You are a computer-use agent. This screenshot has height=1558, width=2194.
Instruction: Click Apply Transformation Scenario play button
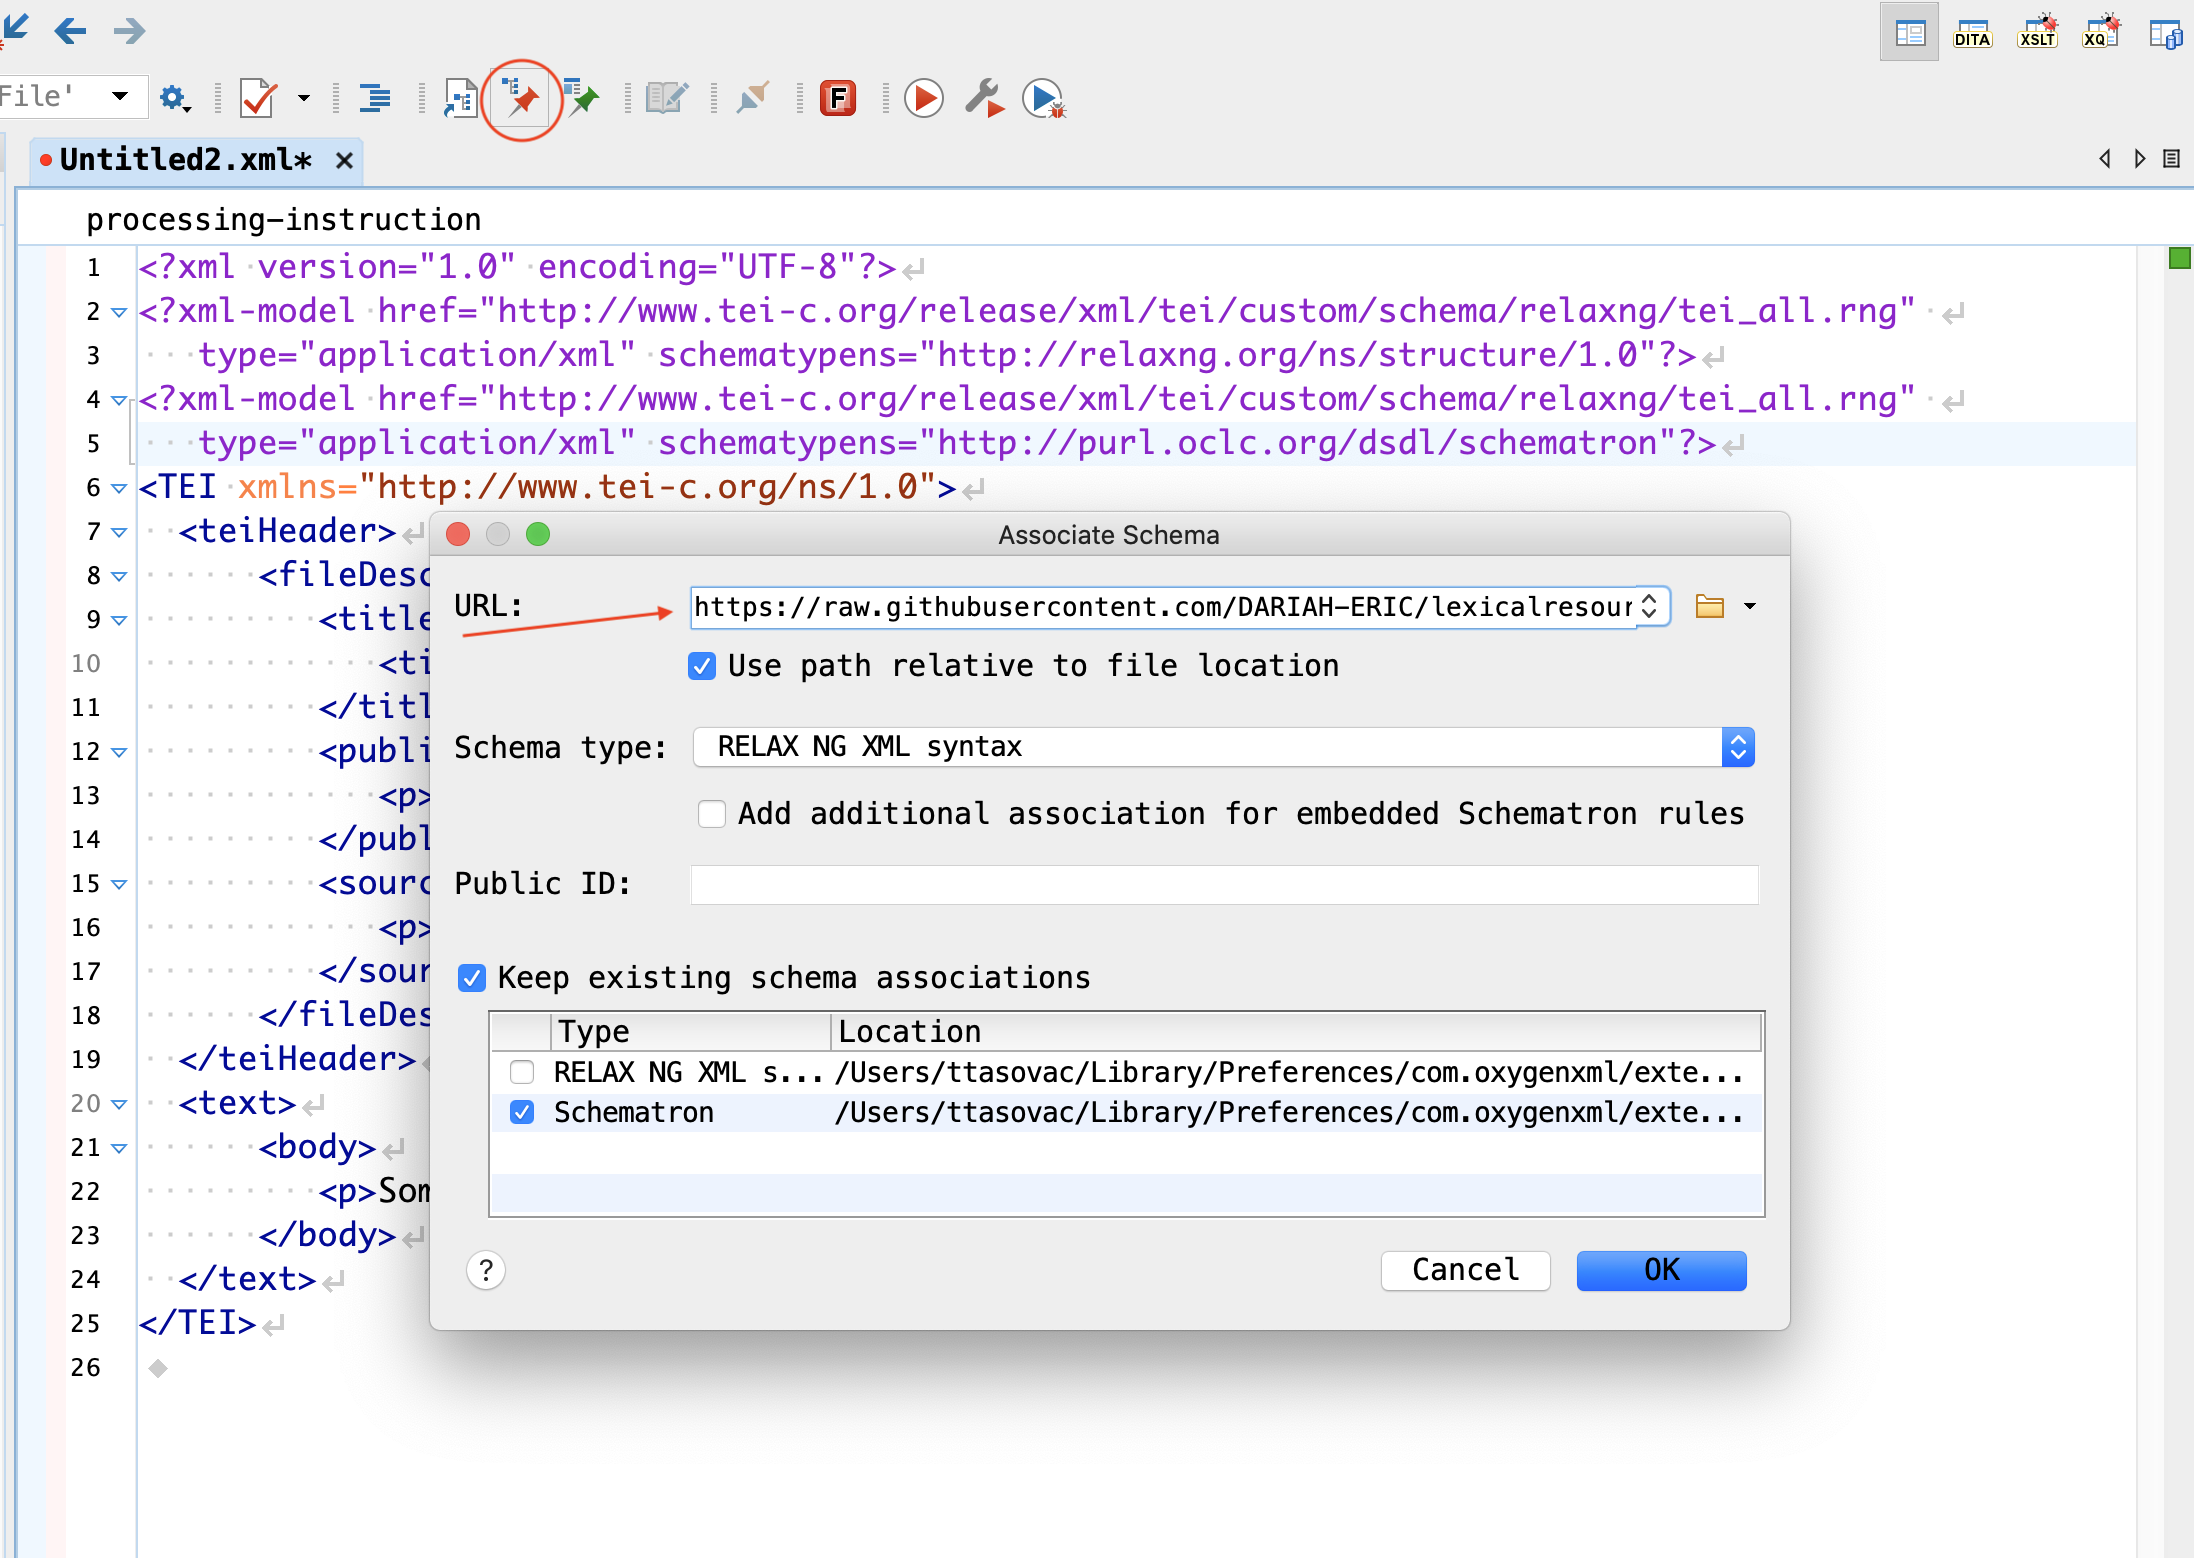point(923,99)
